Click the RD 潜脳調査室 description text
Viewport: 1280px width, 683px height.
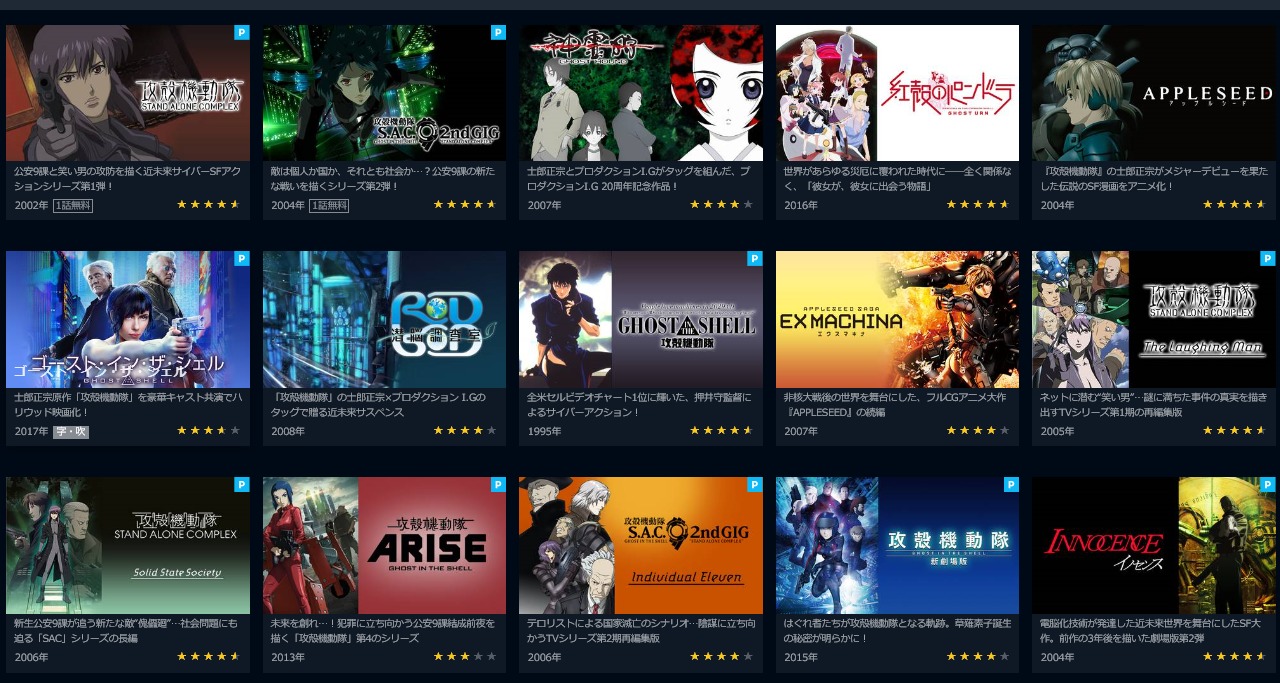378,404
